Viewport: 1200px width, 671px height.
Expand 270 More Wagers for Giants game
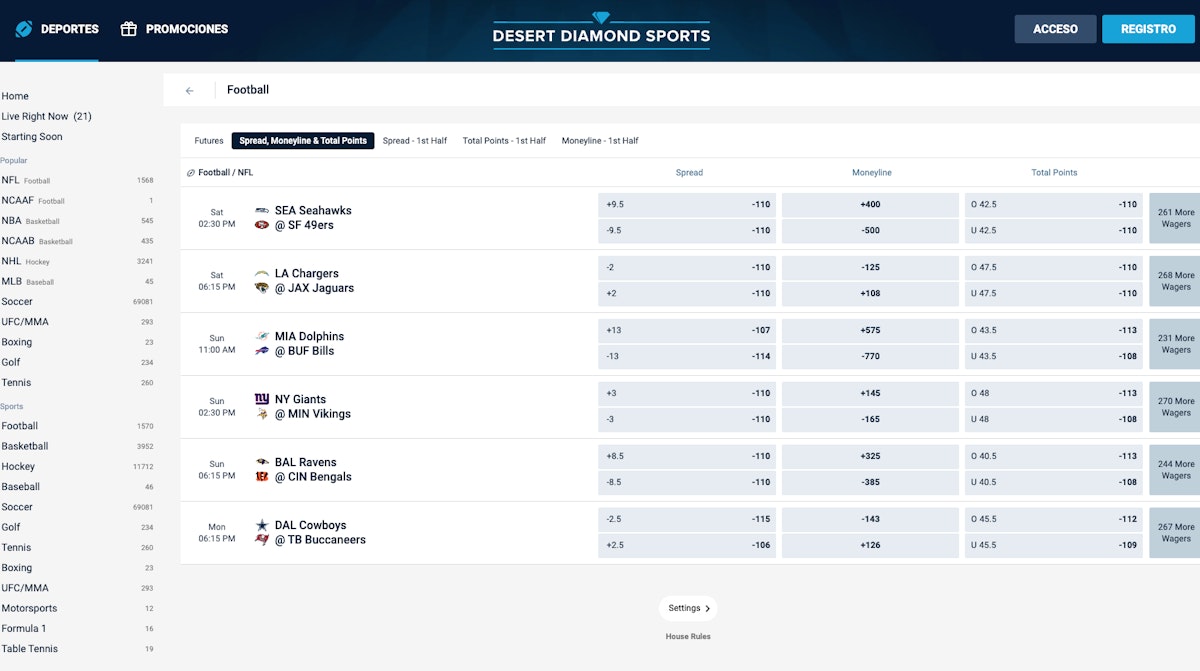(x=1175, y=407)
